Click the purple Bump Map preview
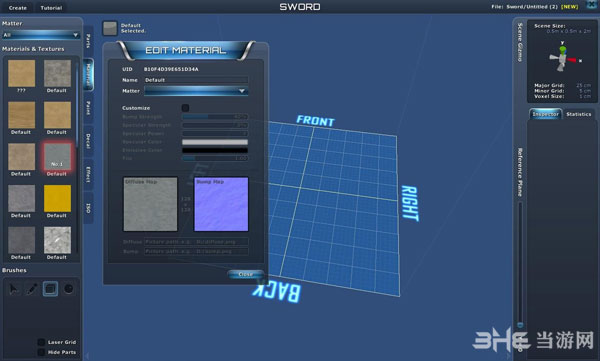600x361 pixels. pyautogui.click(x=221, y=204)
